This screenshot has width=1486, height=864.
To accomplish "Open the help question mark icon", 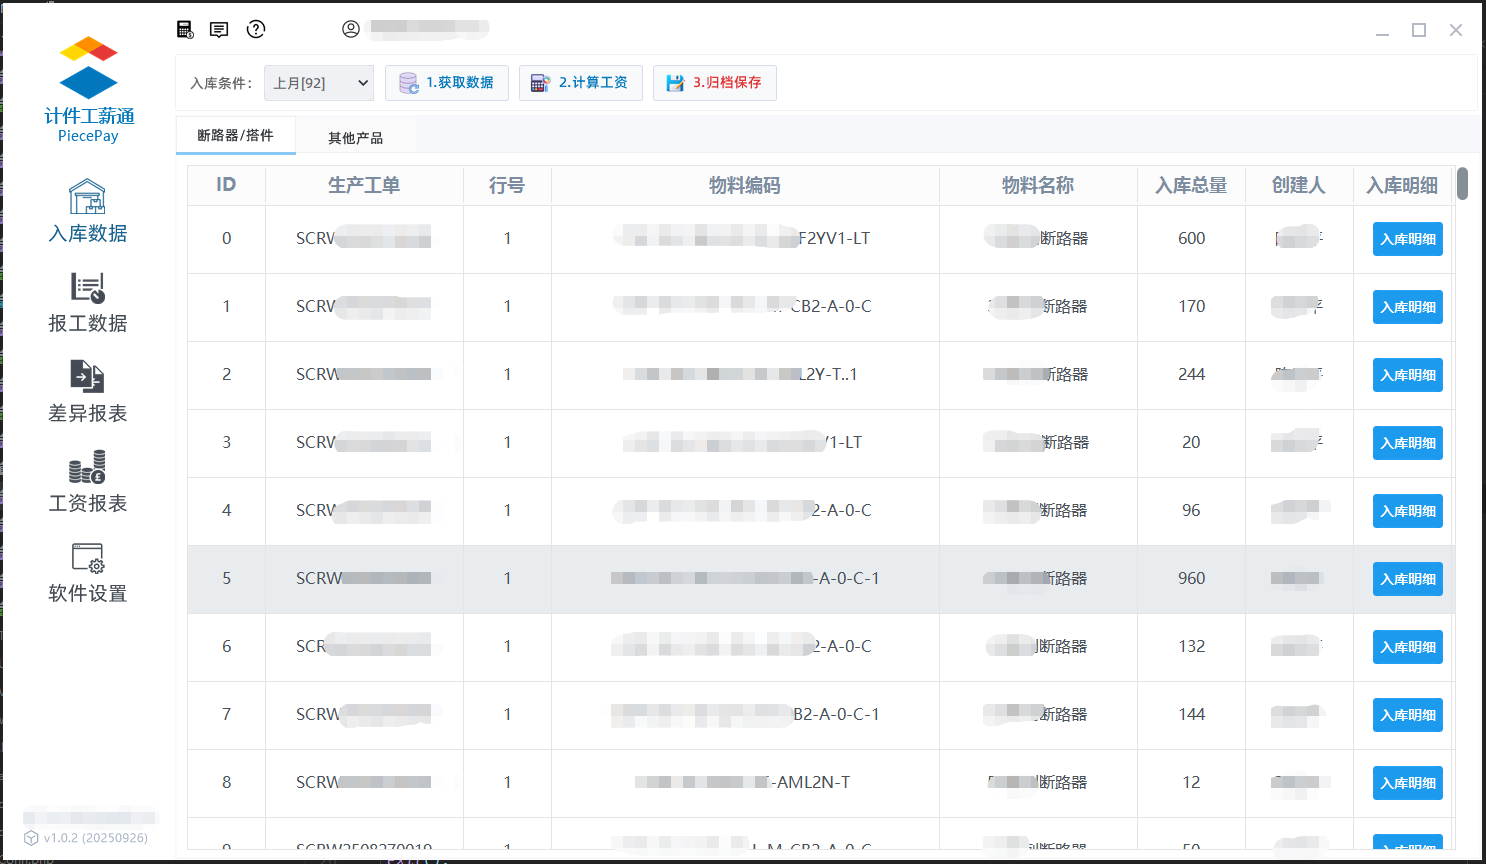I will click(256, 29).
